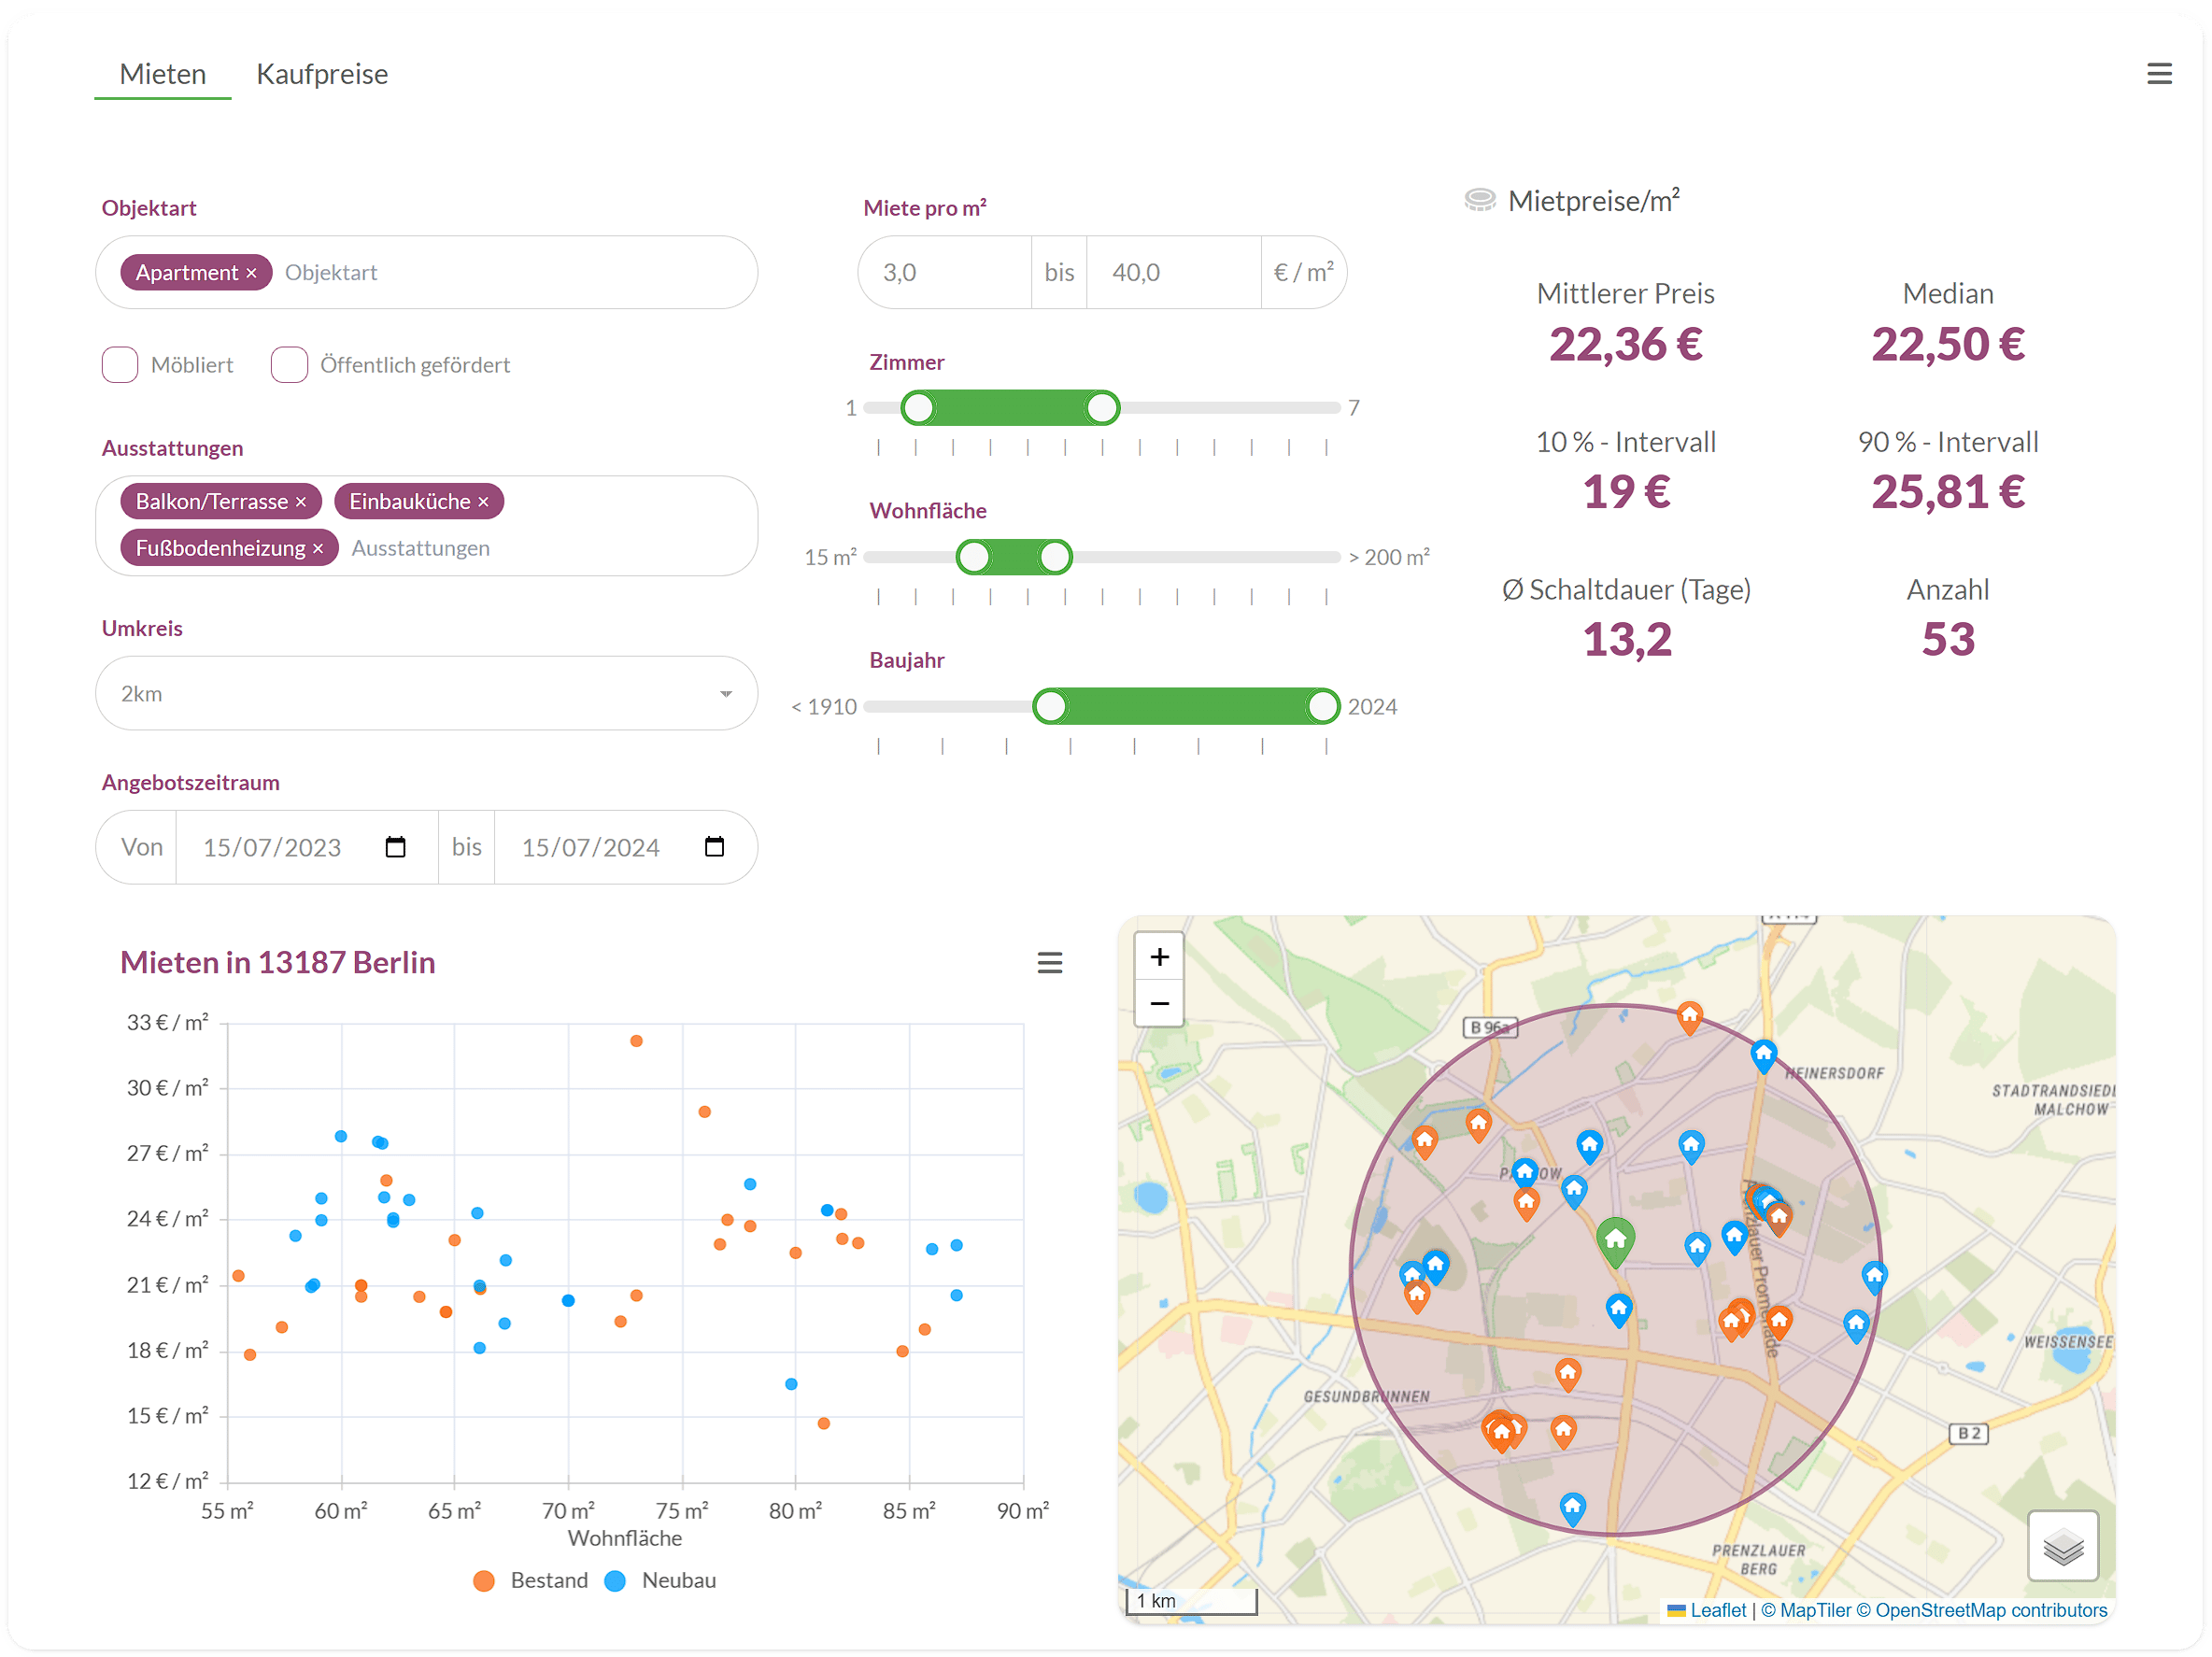Check the Öffentlich gefördert option
This screenshot has width=2212, height=1657.
tap(289, 365)
